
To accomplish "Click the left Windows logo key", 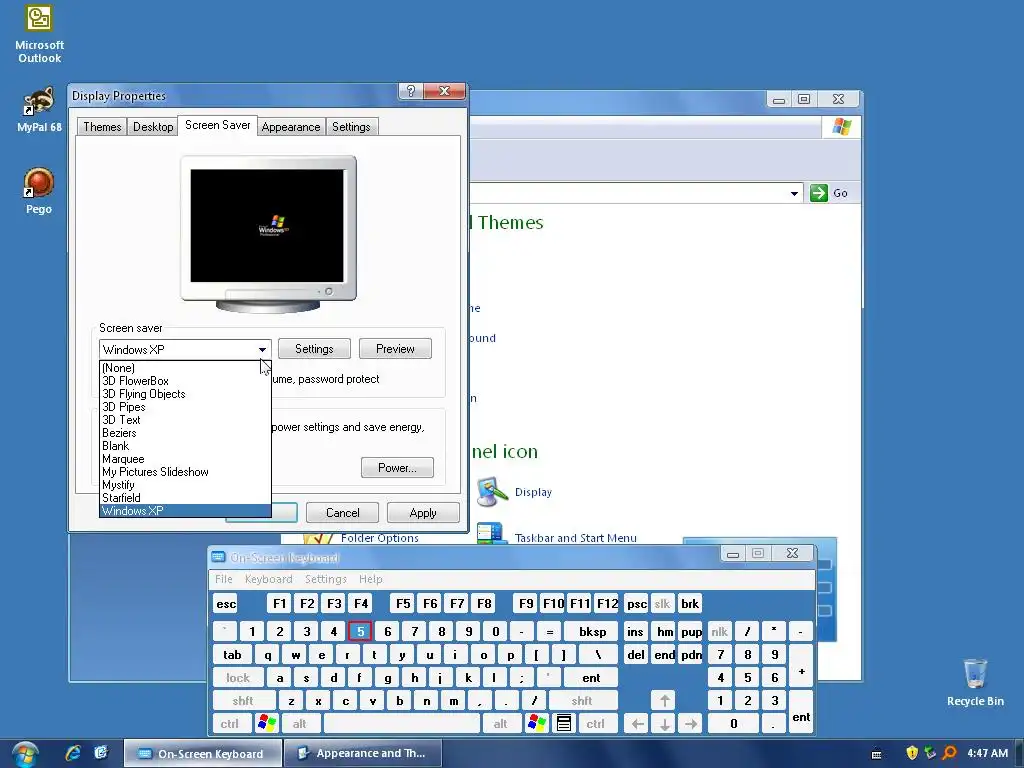I will (x=266, y=723).
